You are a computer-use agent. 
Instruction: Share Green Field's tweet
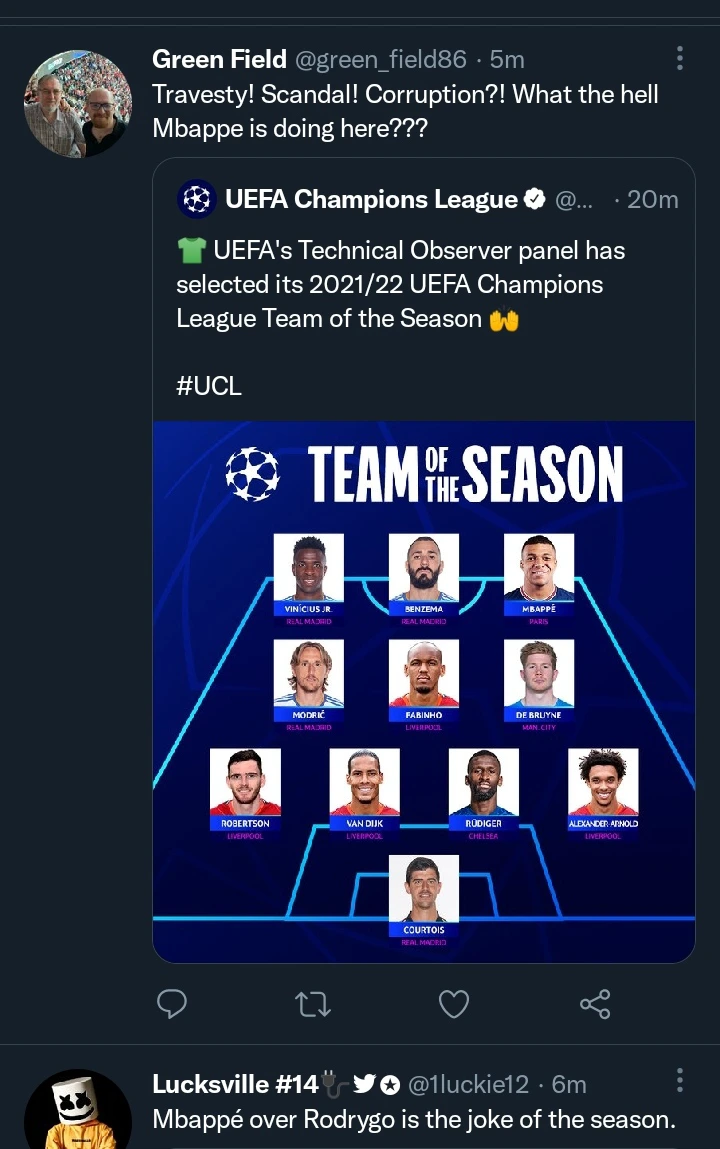(595, 1003)
